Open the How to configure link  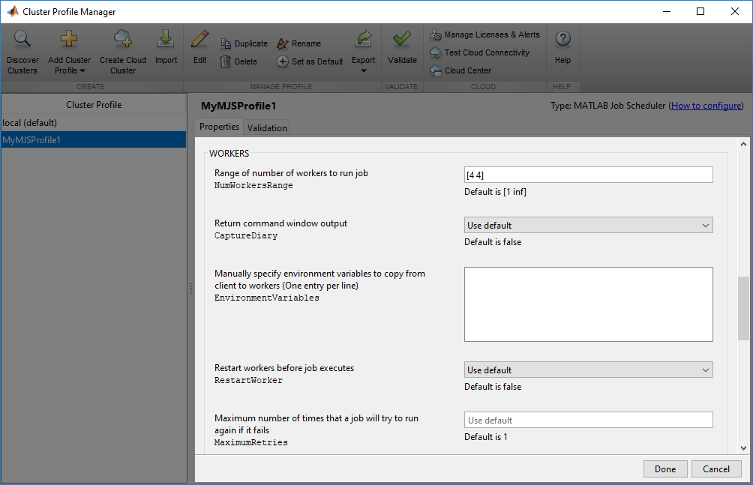click(706, 106)
